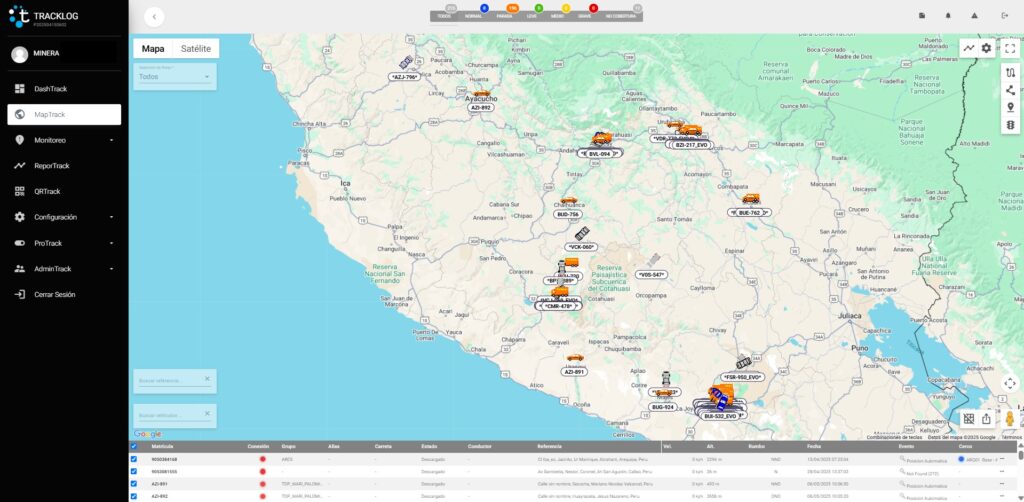Expand the Monitoreo submenu
Screen dimensions: 1024x502
111,141
